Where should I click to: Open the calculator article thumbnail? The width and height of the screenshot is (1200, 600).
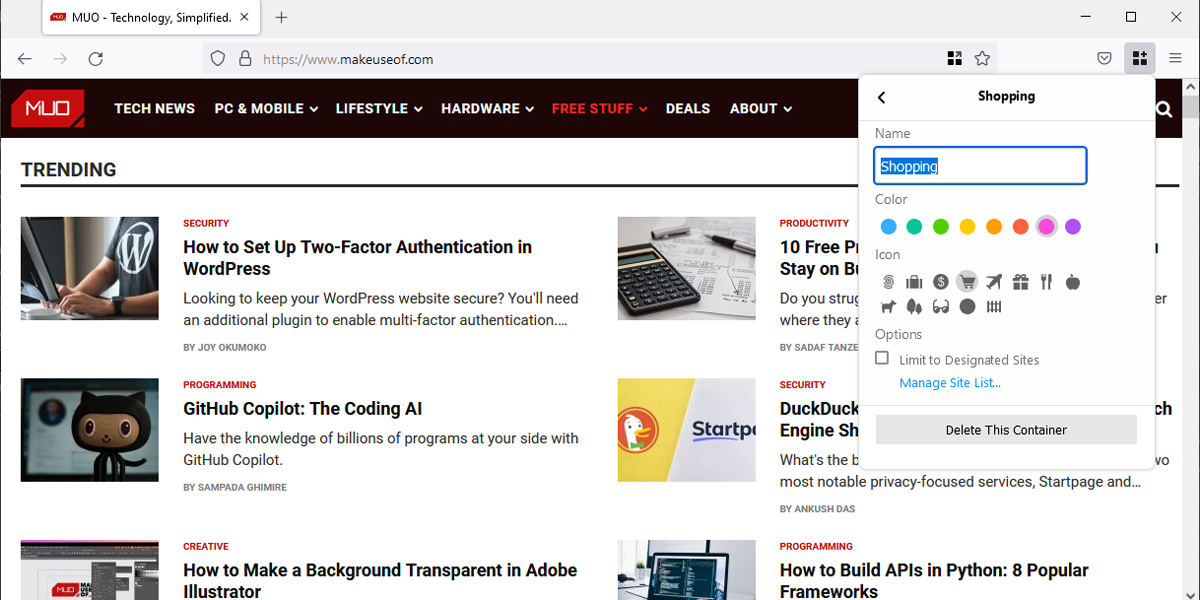tap(686, 268)
